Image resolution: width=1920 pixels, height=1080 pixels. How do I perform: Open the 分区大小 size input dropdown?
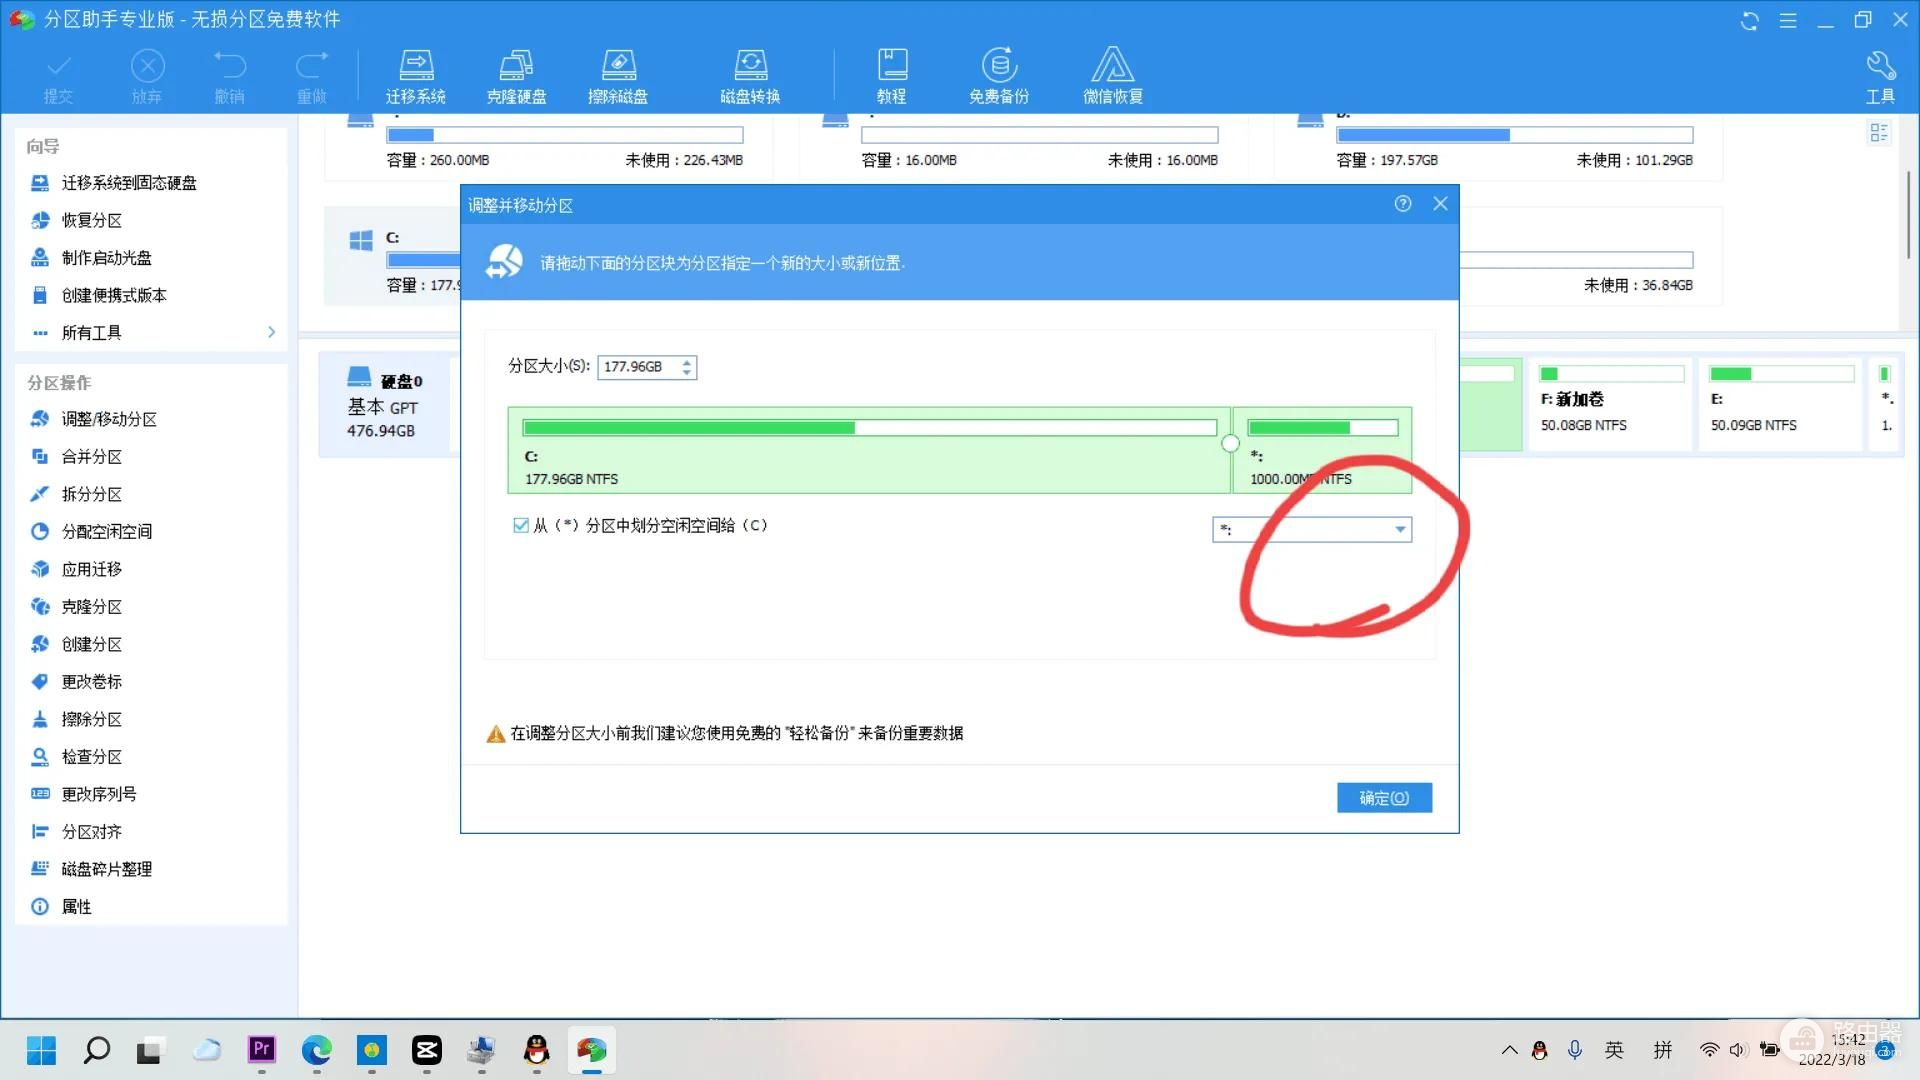click(687, 367)
